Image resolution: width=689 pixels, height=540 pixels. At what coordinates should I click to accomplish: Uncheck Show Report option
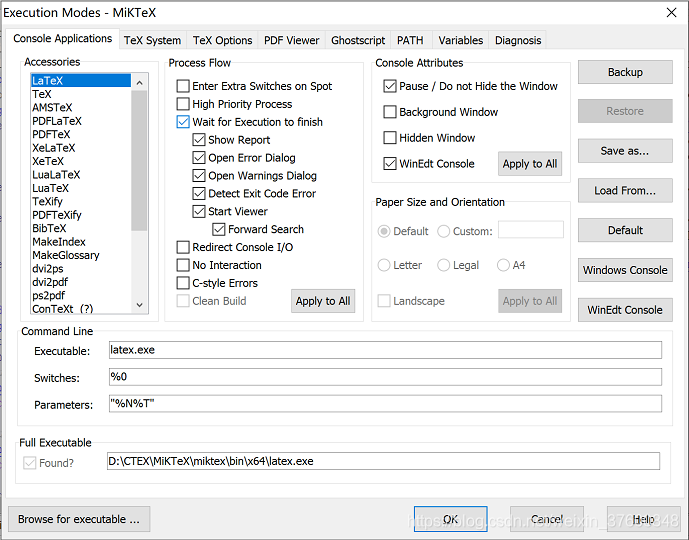click(x=199, y=140)
